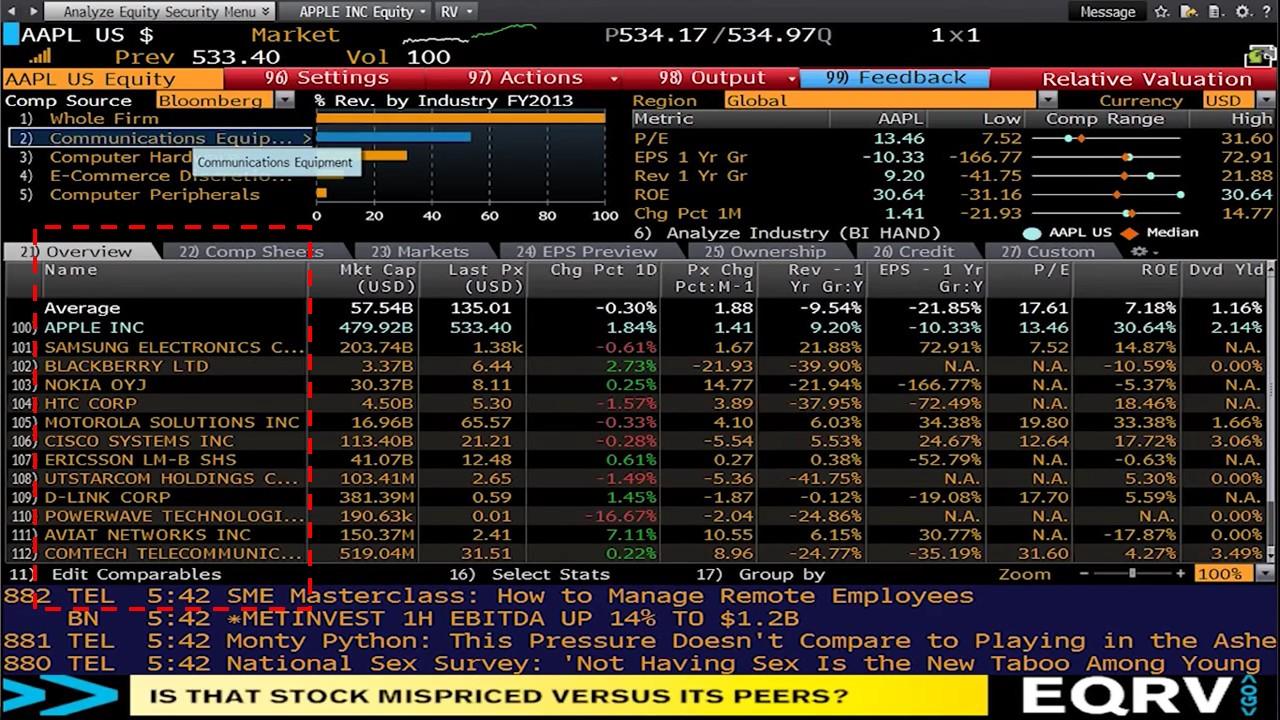Go back with the left arrow icon

click(x=12, y=12)
